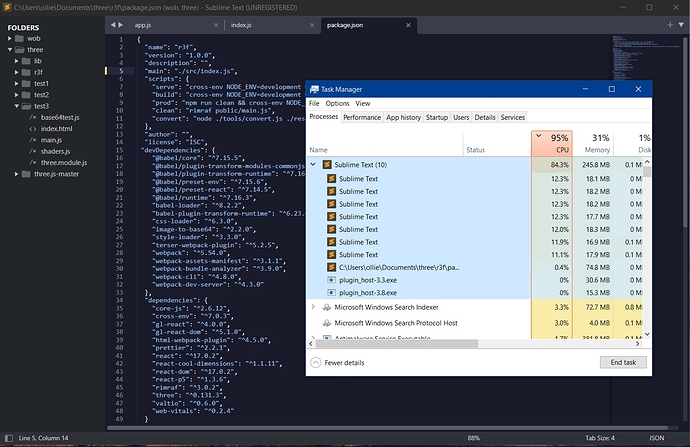Open Task Manager Options menu
The width and height of the screenshot is (690, 447).
coord(337,103)
